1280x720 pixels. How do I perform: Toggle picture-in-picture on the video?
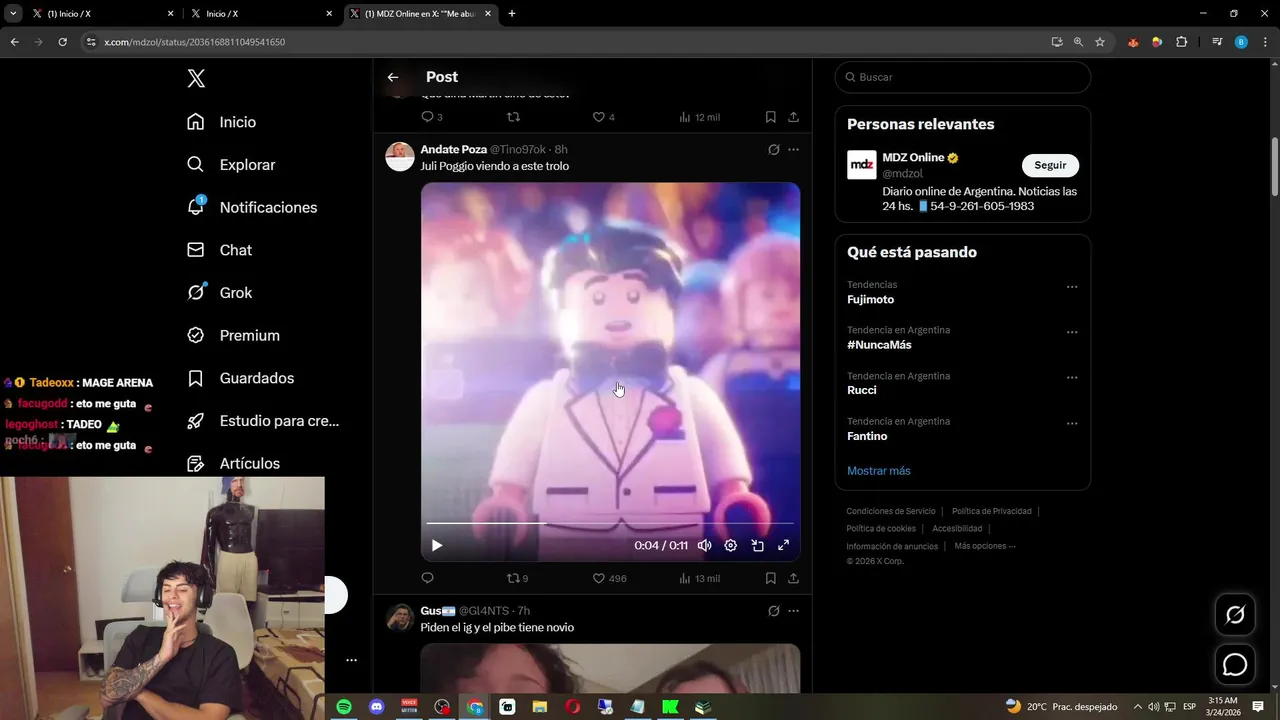757,545
